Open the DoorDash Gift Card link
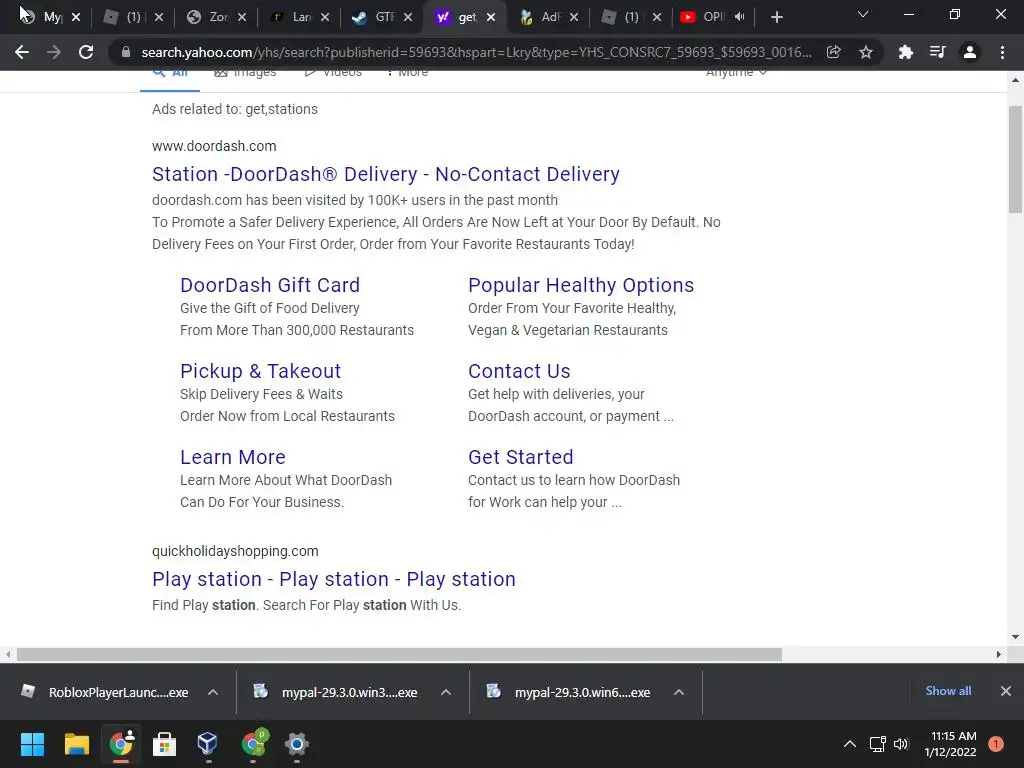1024x768 pixels. tap(270, 285)
